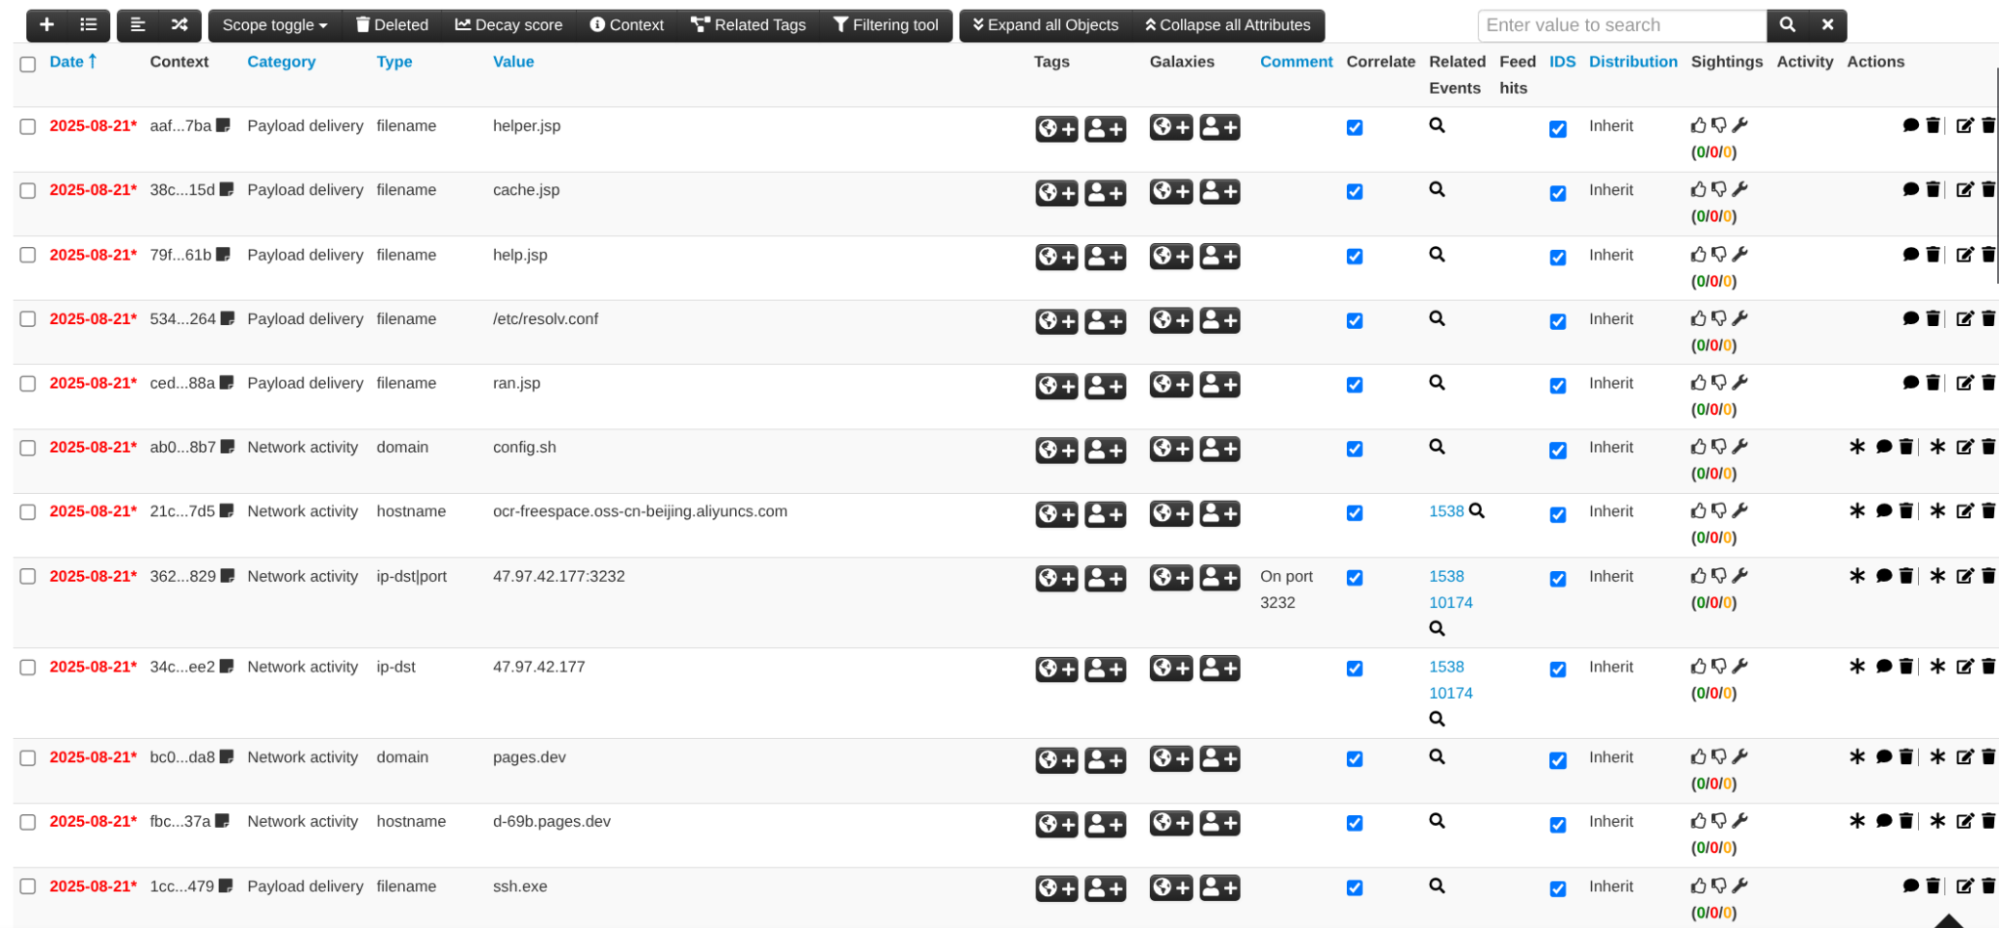The image size is (1999, 929).
Task: Show Related Tags
Action: (748, 25)
